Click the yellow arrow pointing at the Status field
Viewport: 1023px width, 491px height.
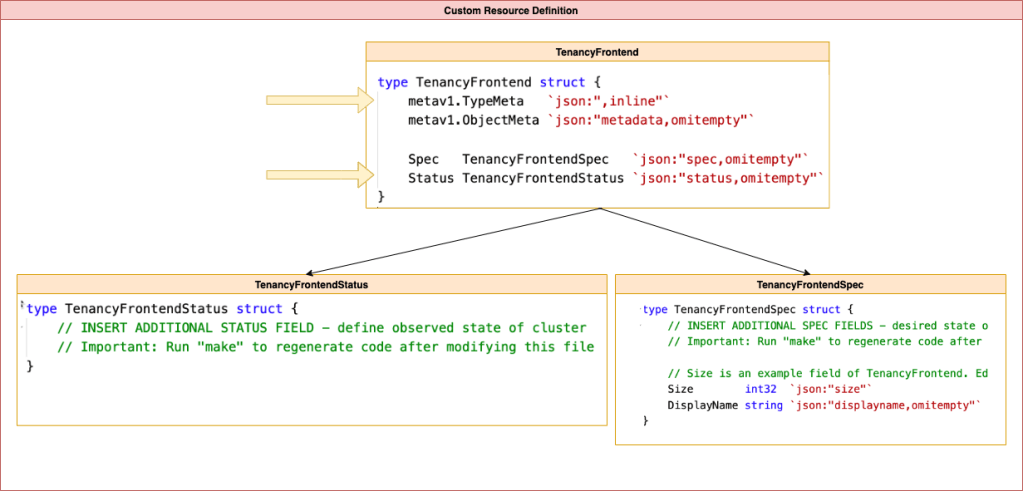click(x=320, y=176)
